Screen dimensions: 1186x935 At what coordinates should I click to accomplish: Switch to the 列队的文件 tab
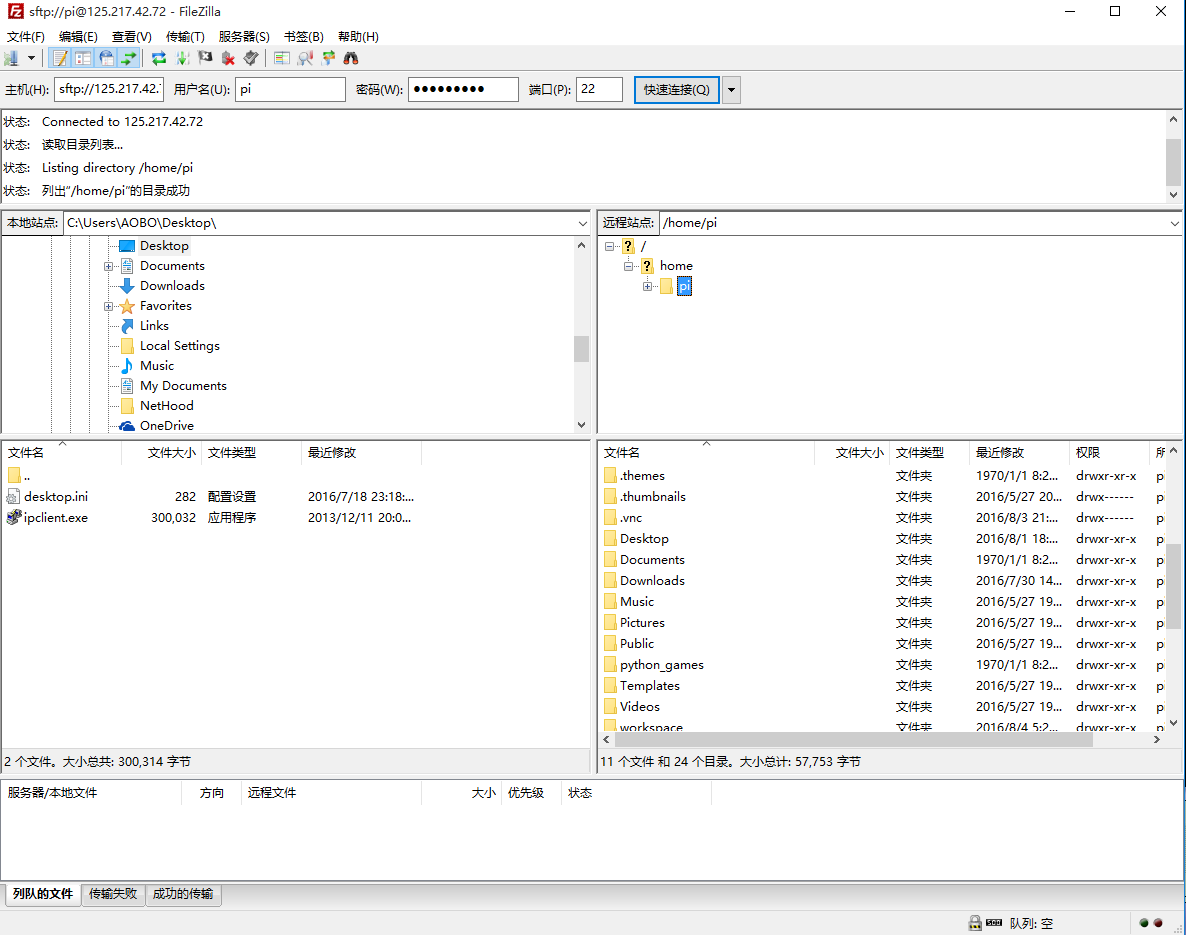(43, 894)
